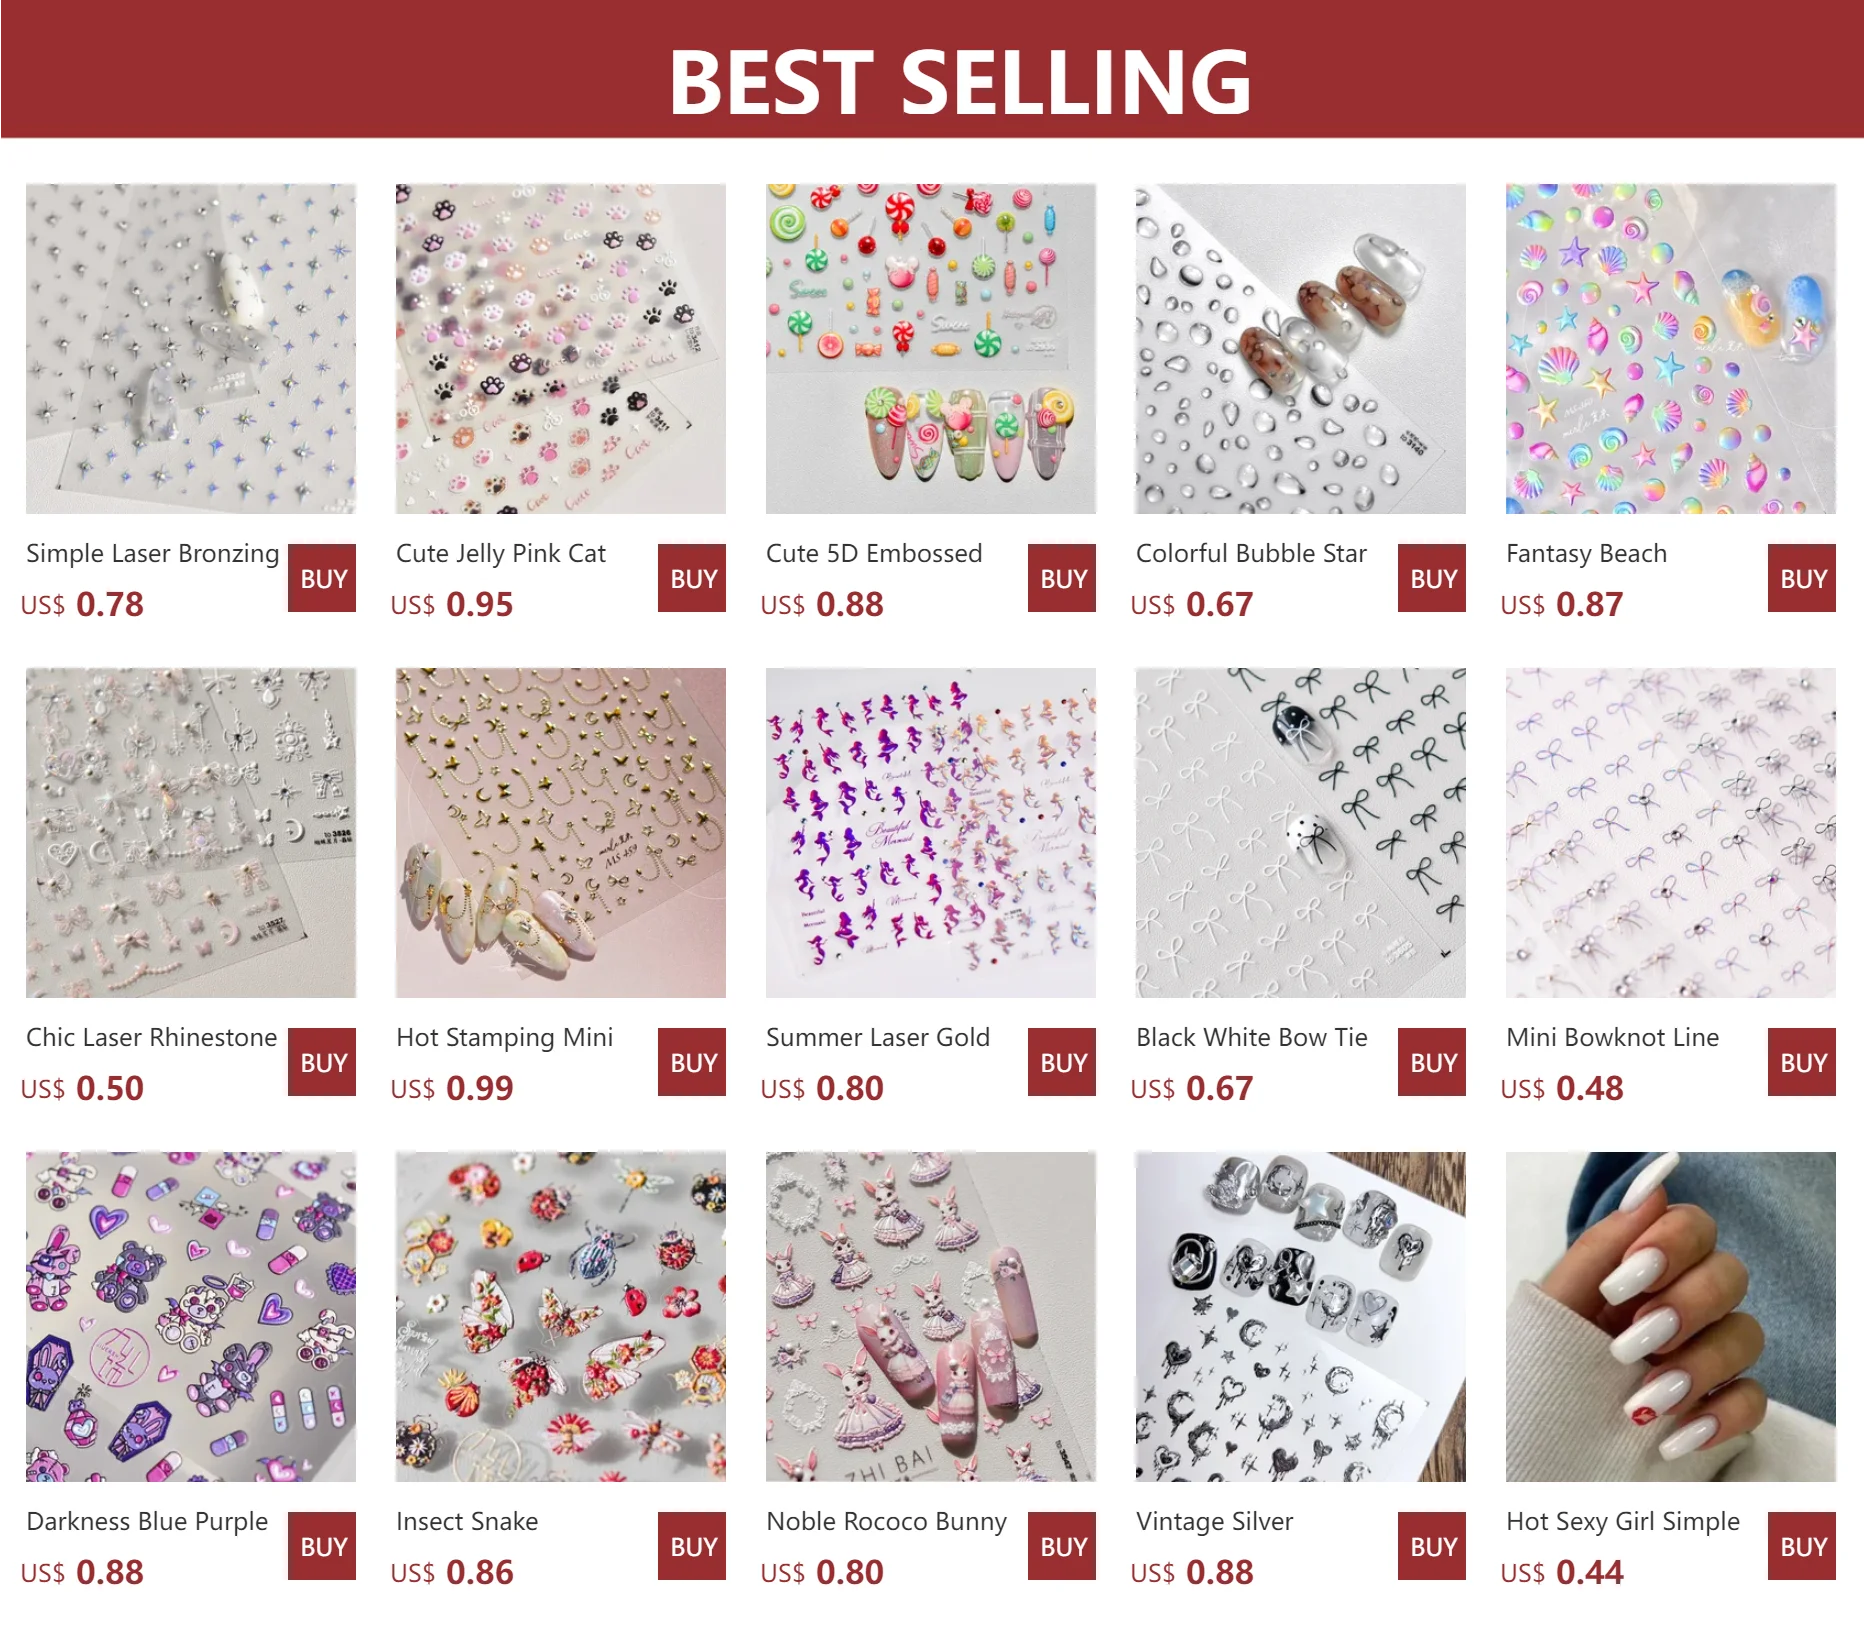Buy the Hot Sexy Girl Simple item
Screen dimensions: 1864x1650
tap(1801, 1546)
